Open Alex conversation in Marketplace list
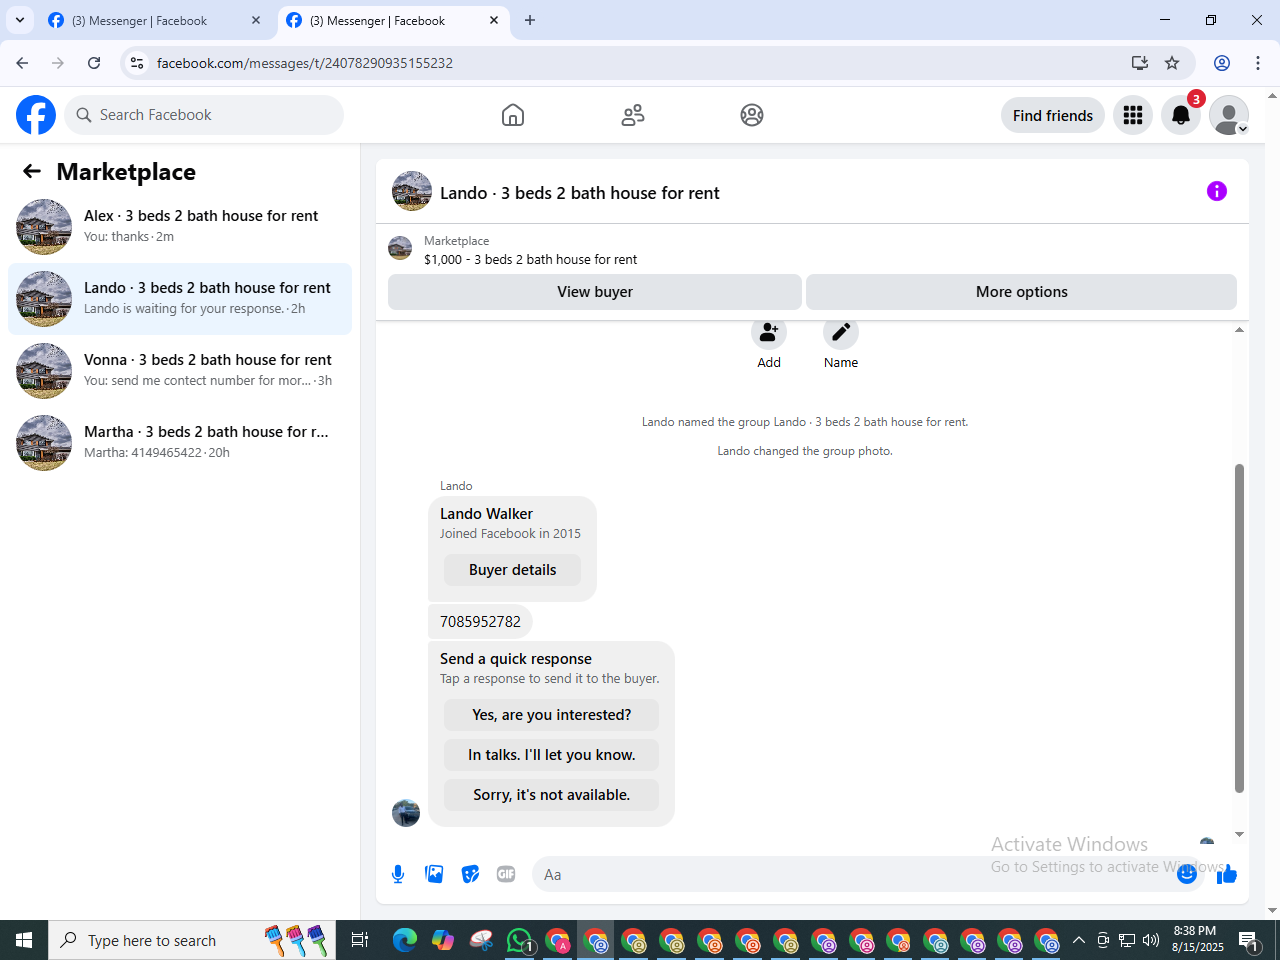1280x960 pixels. [x=180, y=227]
